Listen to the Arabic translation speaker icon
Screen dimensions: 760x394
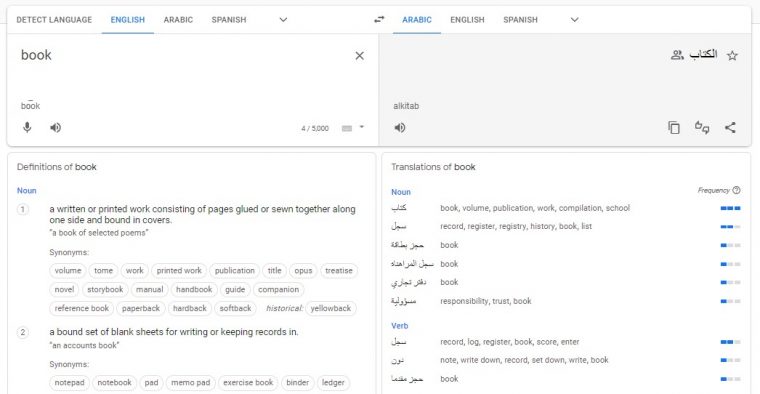click(400, 127)
